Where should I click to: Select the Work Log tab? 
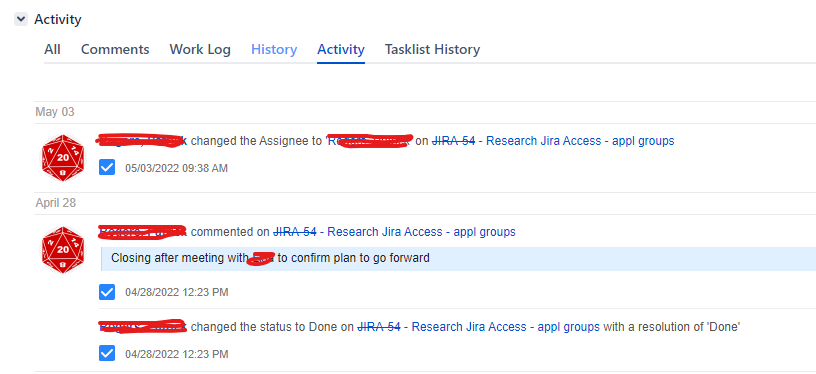pos(200,49)
